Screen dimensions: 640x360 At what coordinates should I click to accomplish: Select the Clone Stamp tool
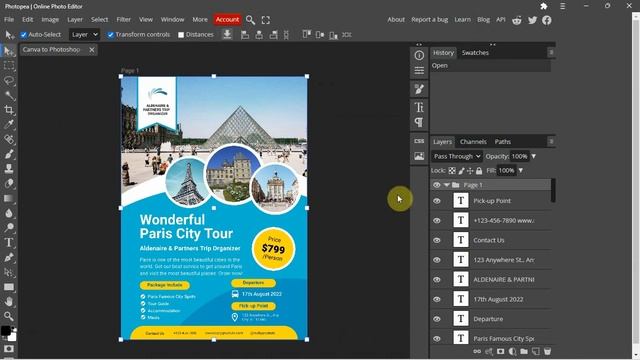point(9,169)
